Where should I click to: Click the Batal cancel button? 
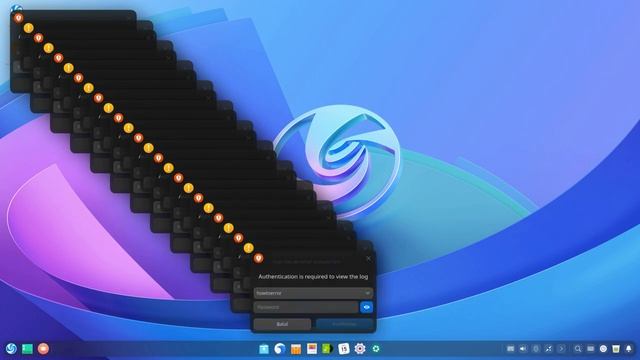point(282,324)
